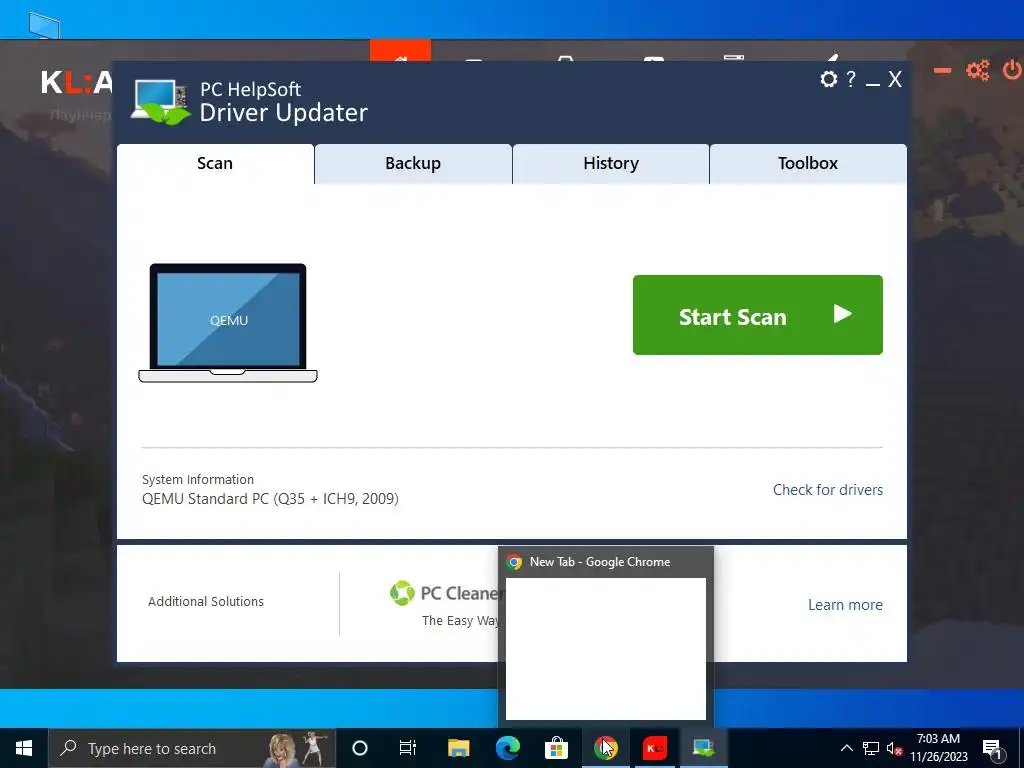Viewport: 1024px width, 768px height.
Task: Minimize the Driver Updater window
Action: pyautogui.click(x=873, y=84)
